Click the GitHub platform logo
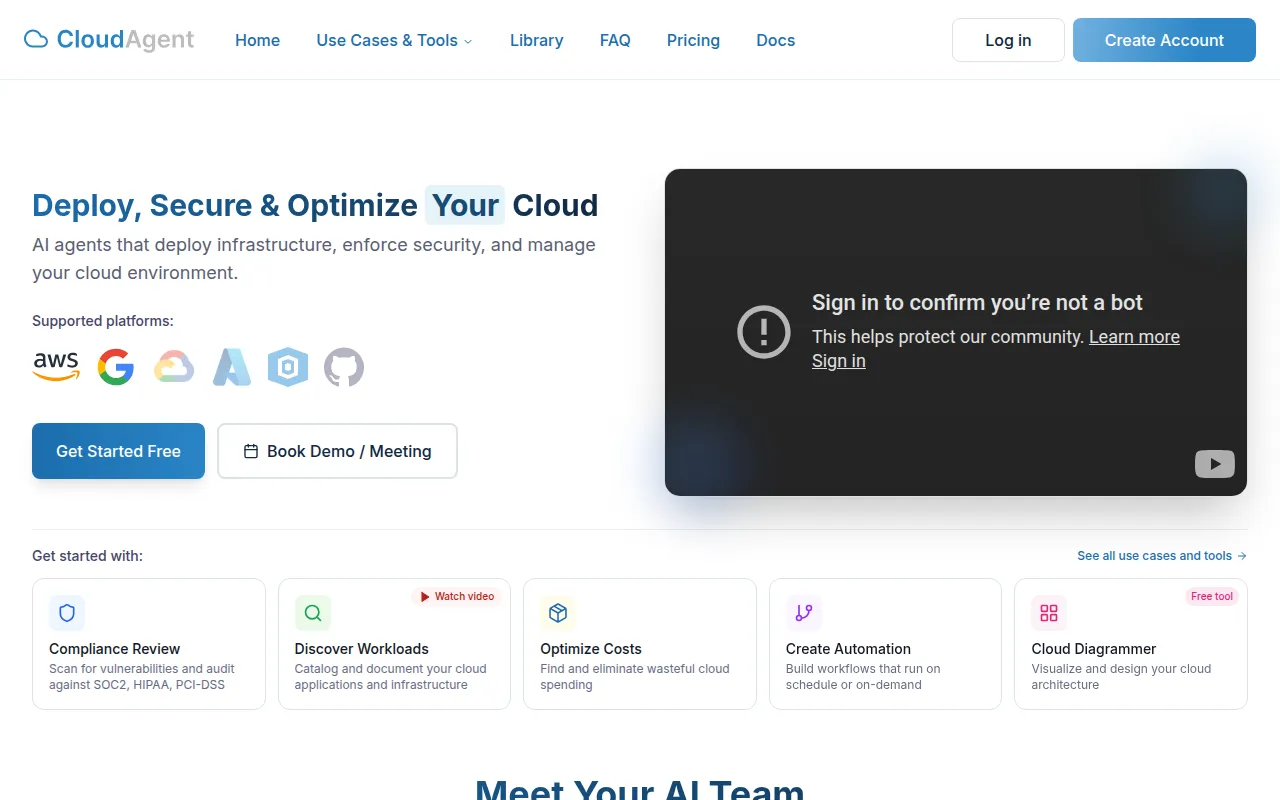 [344, 367]
